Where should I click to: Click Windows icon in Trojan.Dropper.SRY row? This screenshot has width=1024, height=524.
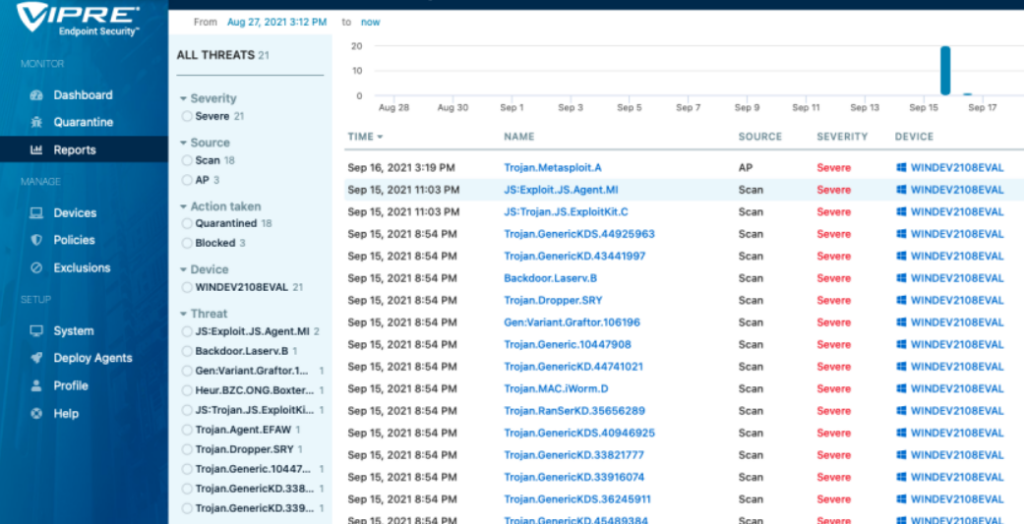point(901,301)
